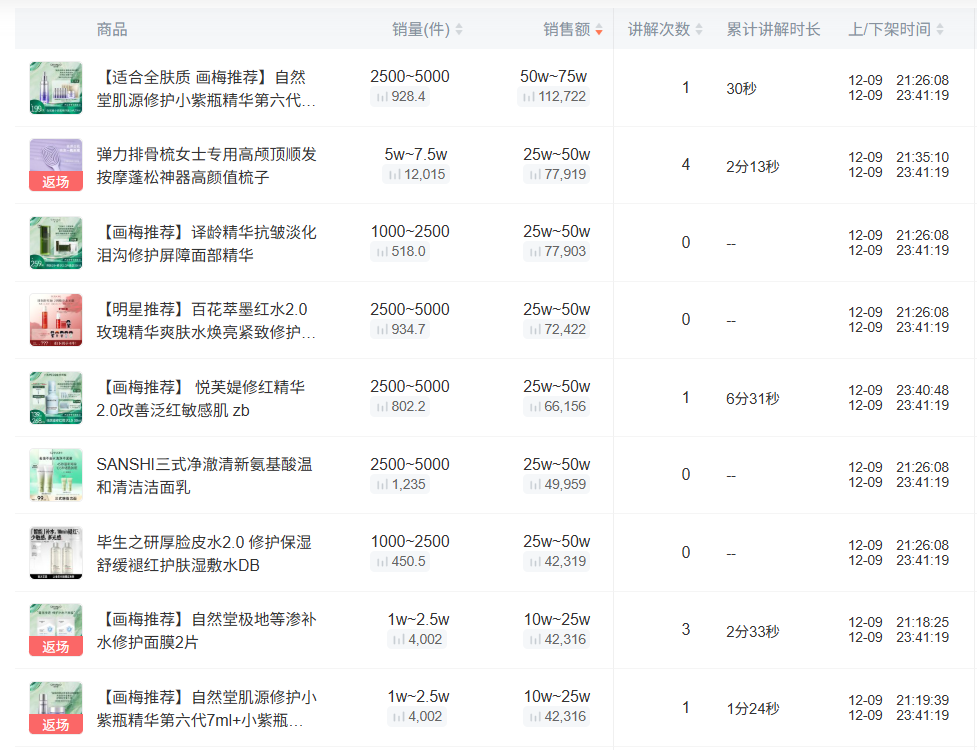977x750 pixels.
Task: Open product link 【画梅推荐】悦芙媞修红精华
Action: 201,399
